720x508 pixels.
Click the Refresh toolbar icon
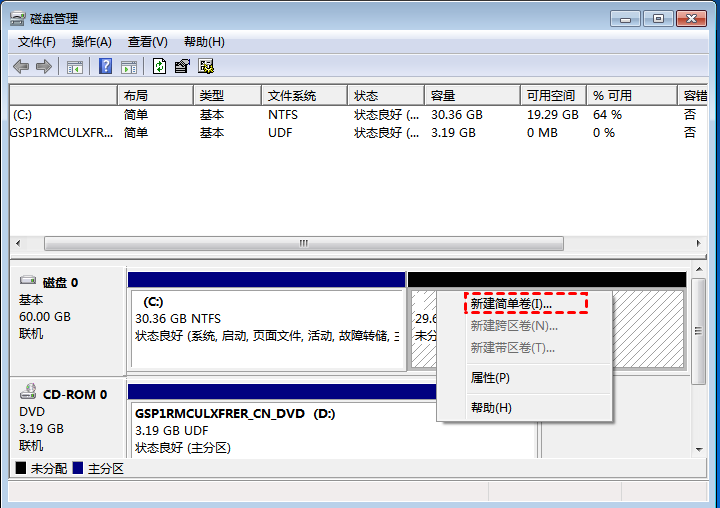159,66
